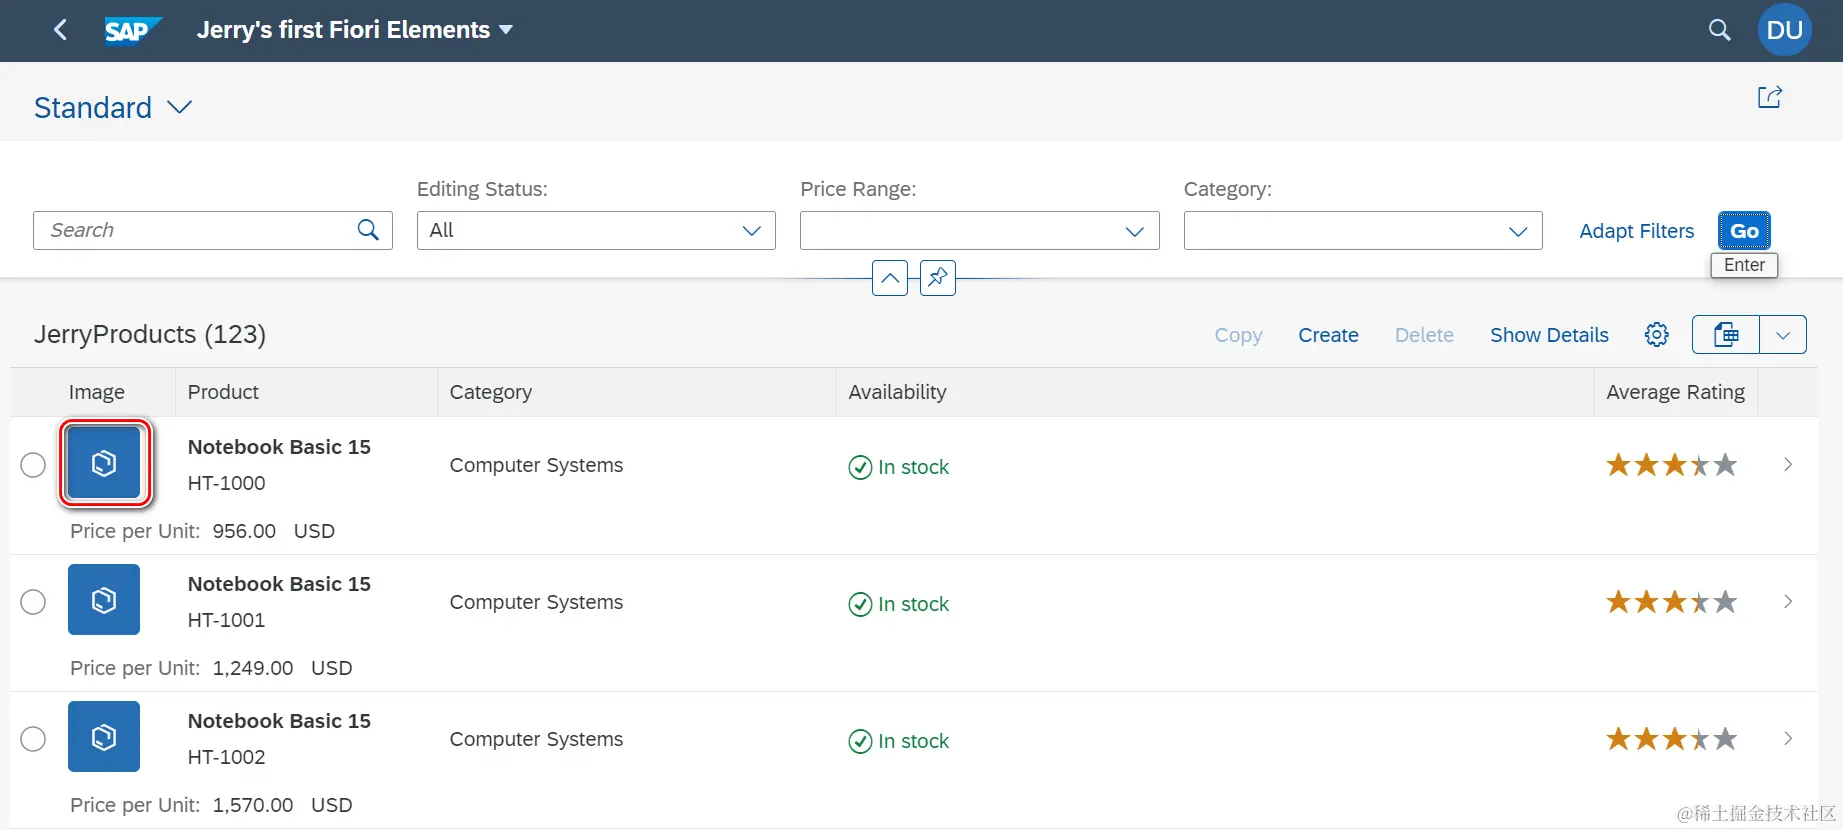Image resolution: width=1843 pixels, height=830 pixels.
Task: Click Export to Spreadsheet icon
Action: click(1726, 335)
